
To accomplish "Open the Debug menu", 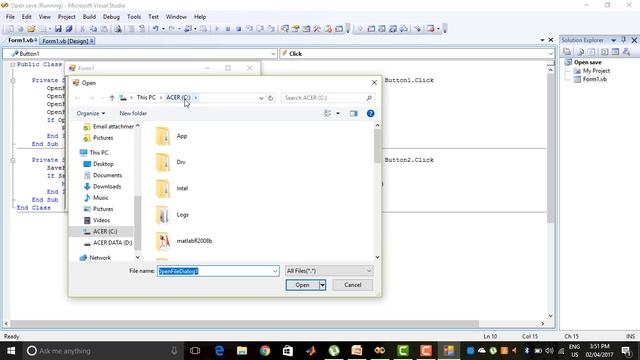I will click(111, 17).
